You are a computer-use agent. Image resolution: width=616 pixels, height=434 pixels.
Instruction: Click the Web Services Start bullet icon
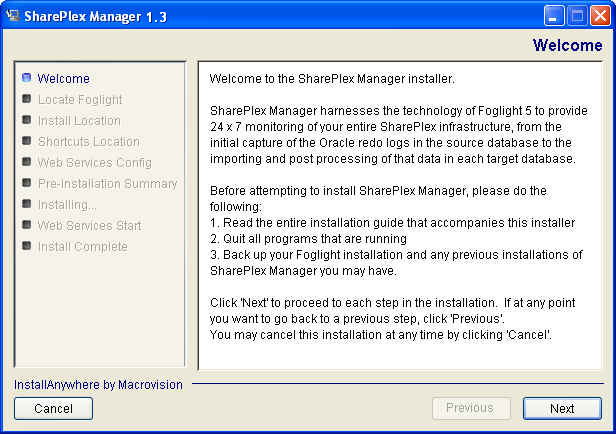pyautogui.click(x=26, y=225)
